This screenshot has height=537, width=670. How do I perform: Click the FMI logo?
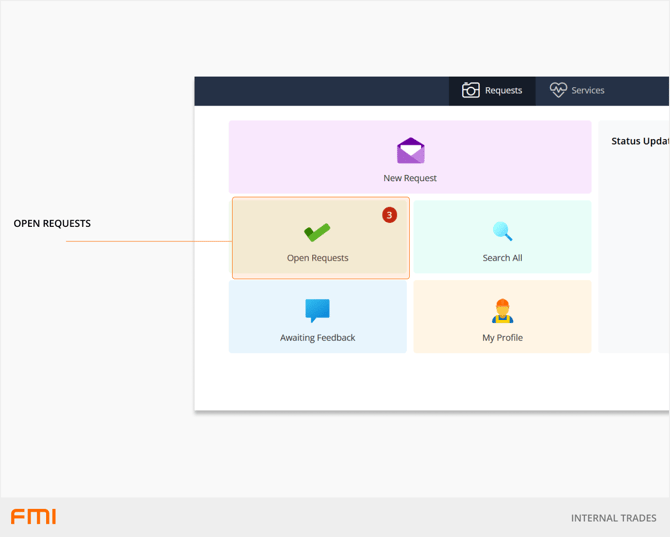(x=33, y=516)
